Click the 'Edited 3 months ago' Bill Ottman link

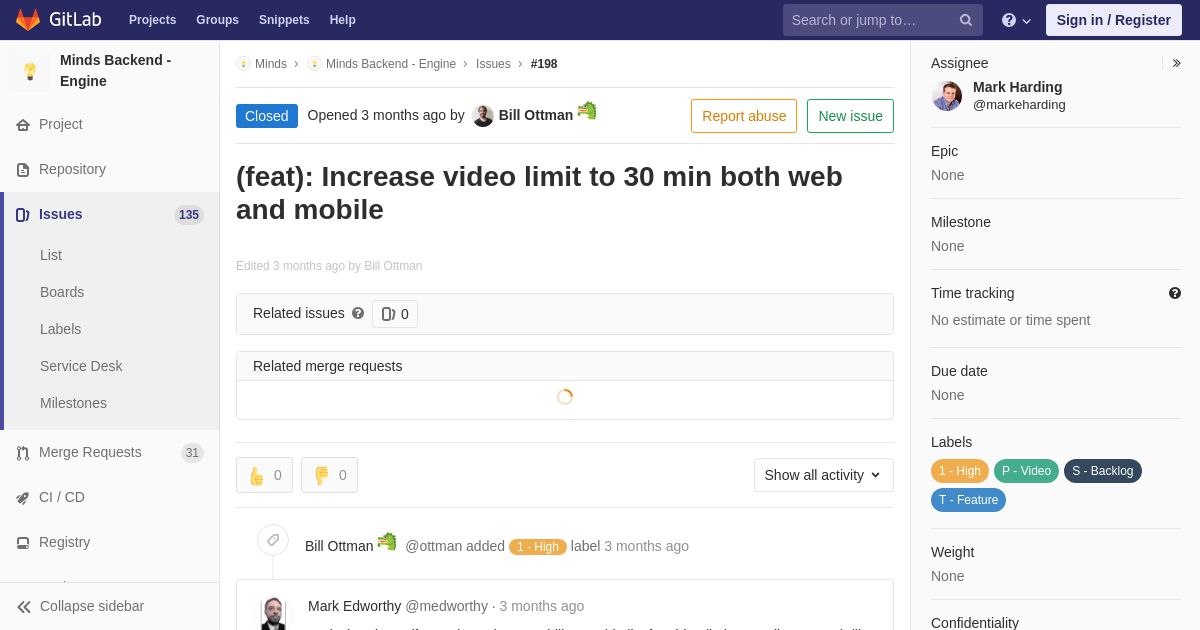pos(393,266)
